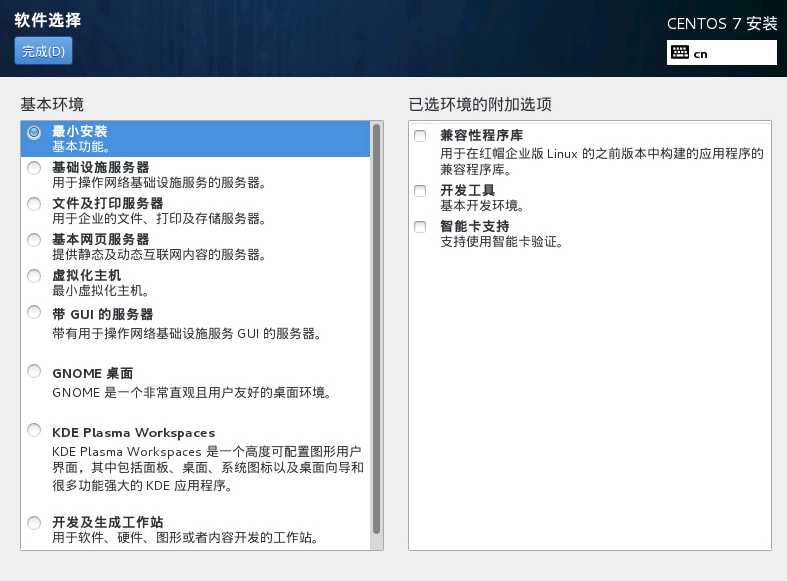
Task: Click the text 用于企业的文件、打印及存储服务器。
Action: (159, 219)
